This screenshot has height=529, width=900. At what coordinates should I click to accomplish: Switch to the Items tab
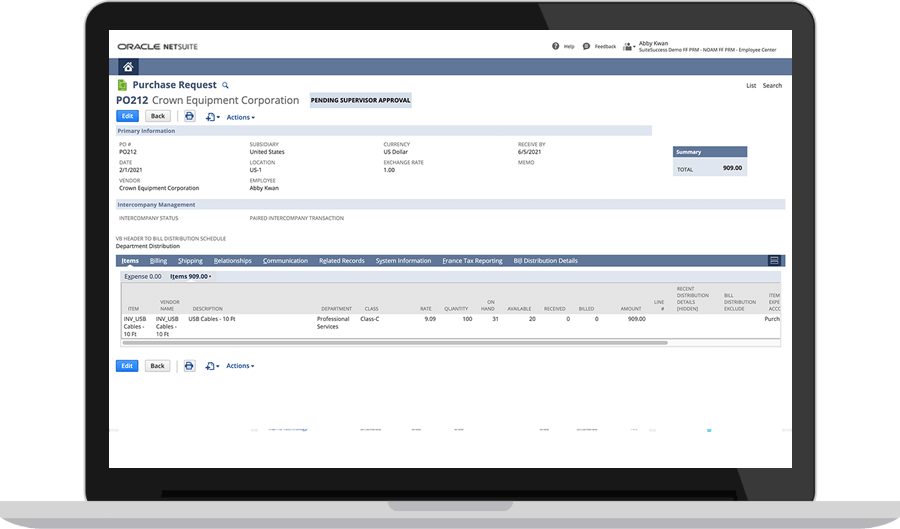130,260
